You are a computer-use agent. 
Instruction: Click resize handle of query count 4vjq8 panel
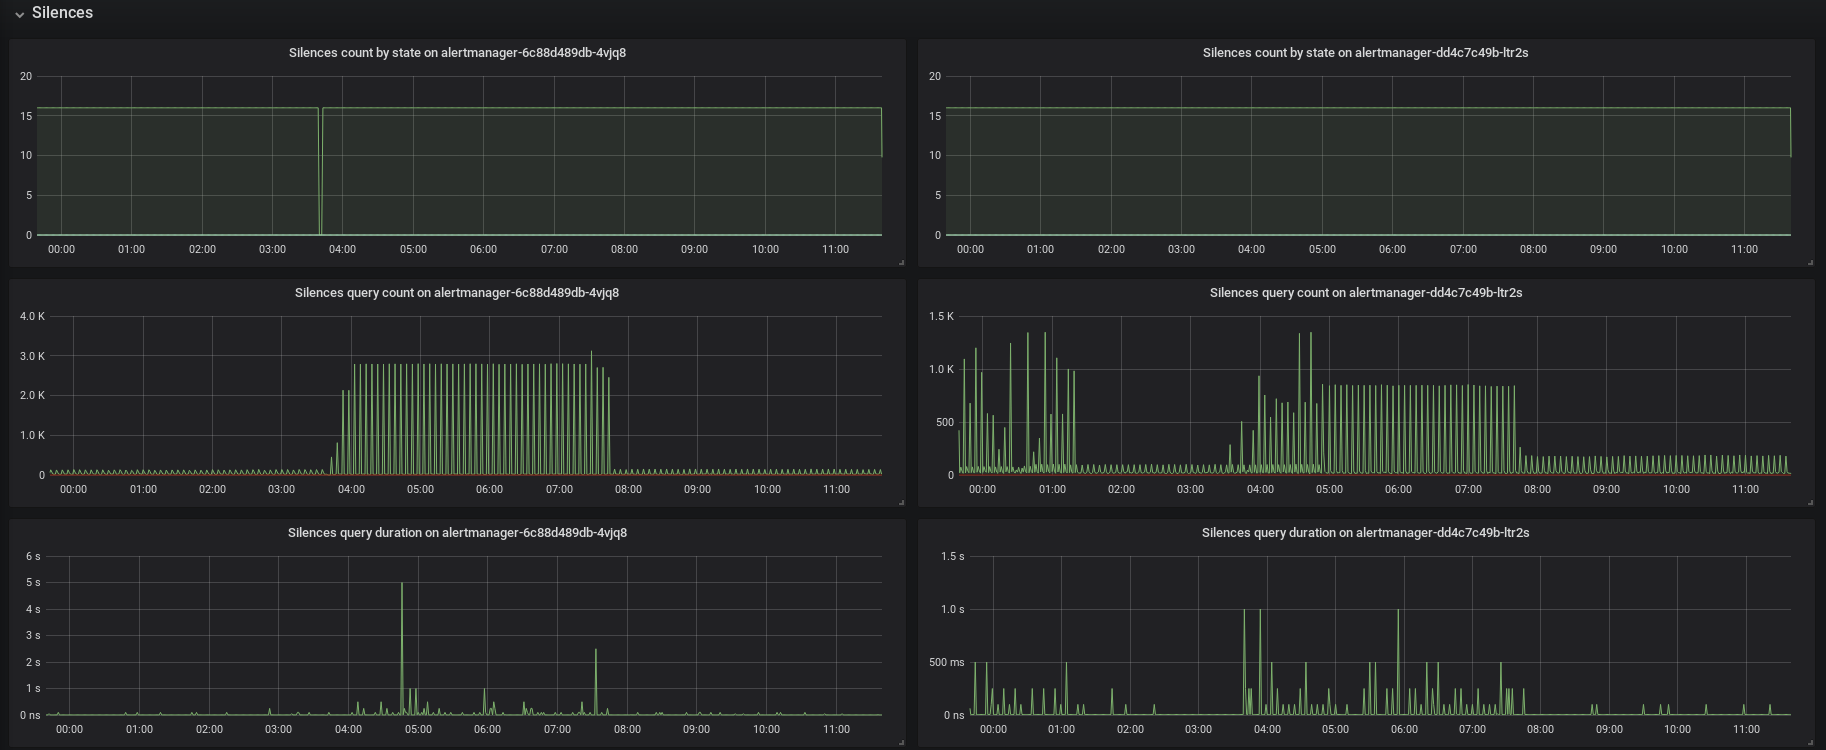point(901,502)
